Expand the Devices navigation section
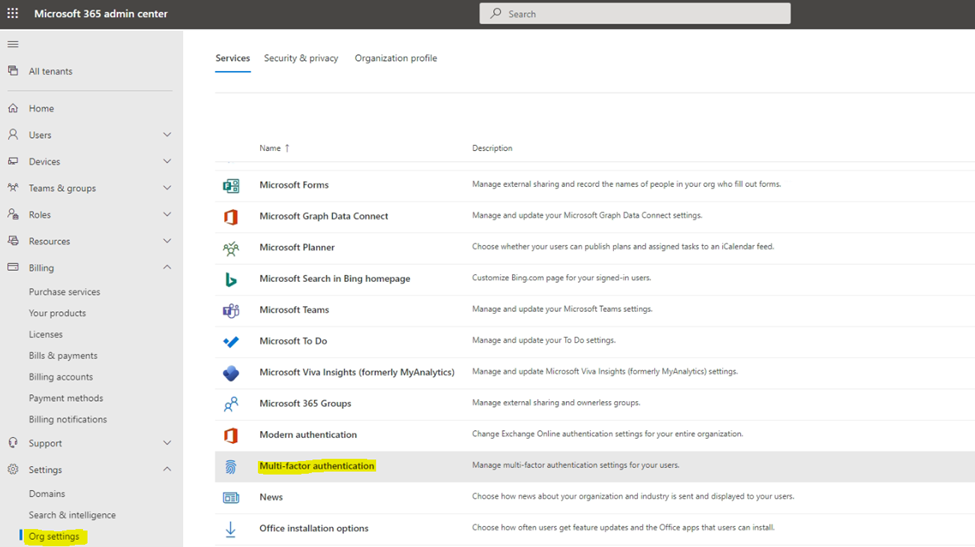 click(x=167, y=162)
